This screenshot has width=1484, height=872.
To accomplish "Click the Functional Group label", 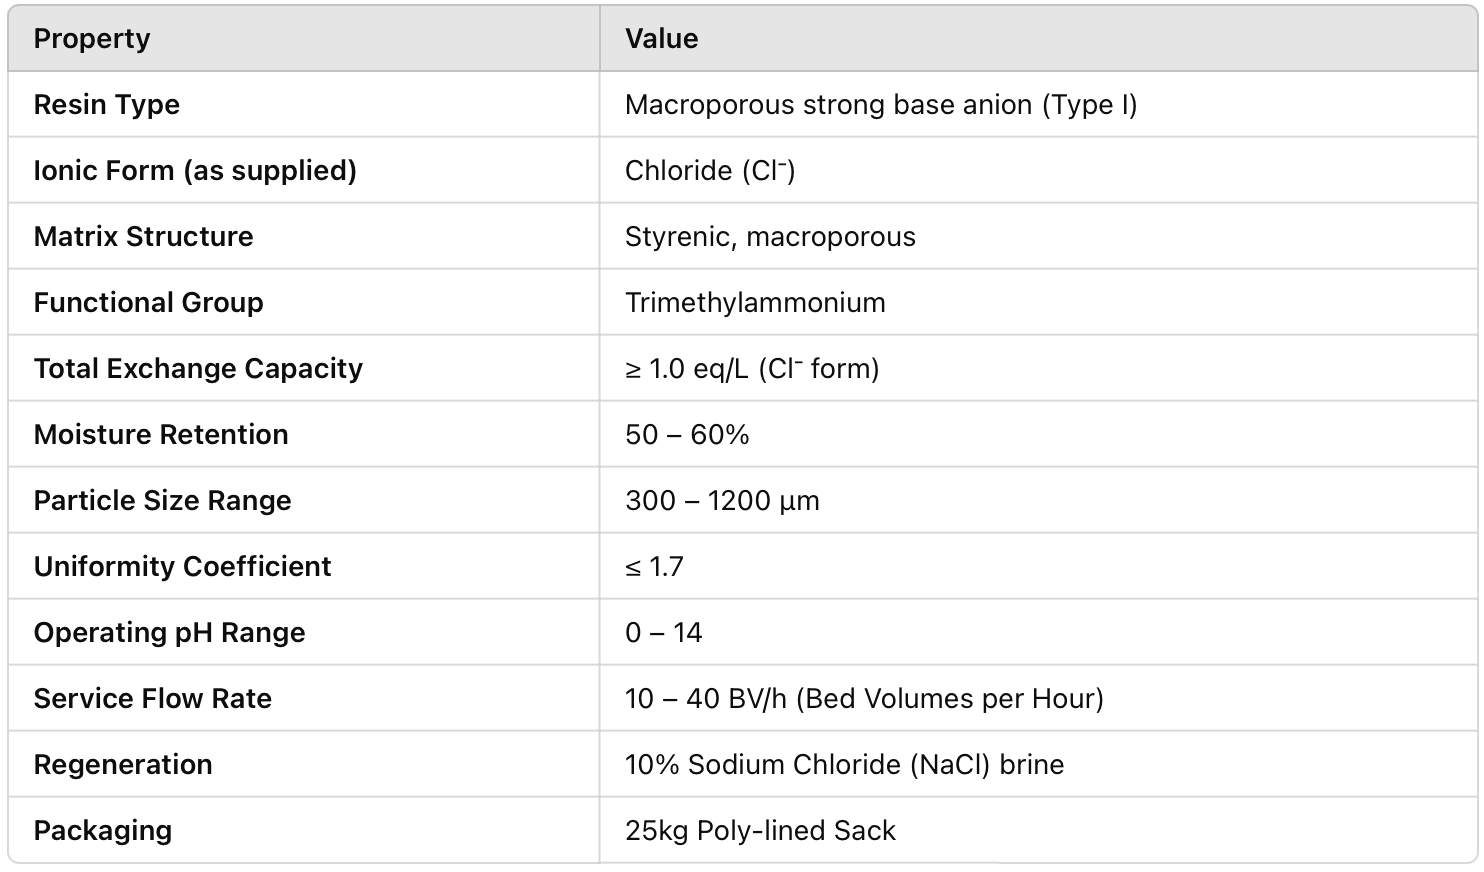I will (148, 303).
